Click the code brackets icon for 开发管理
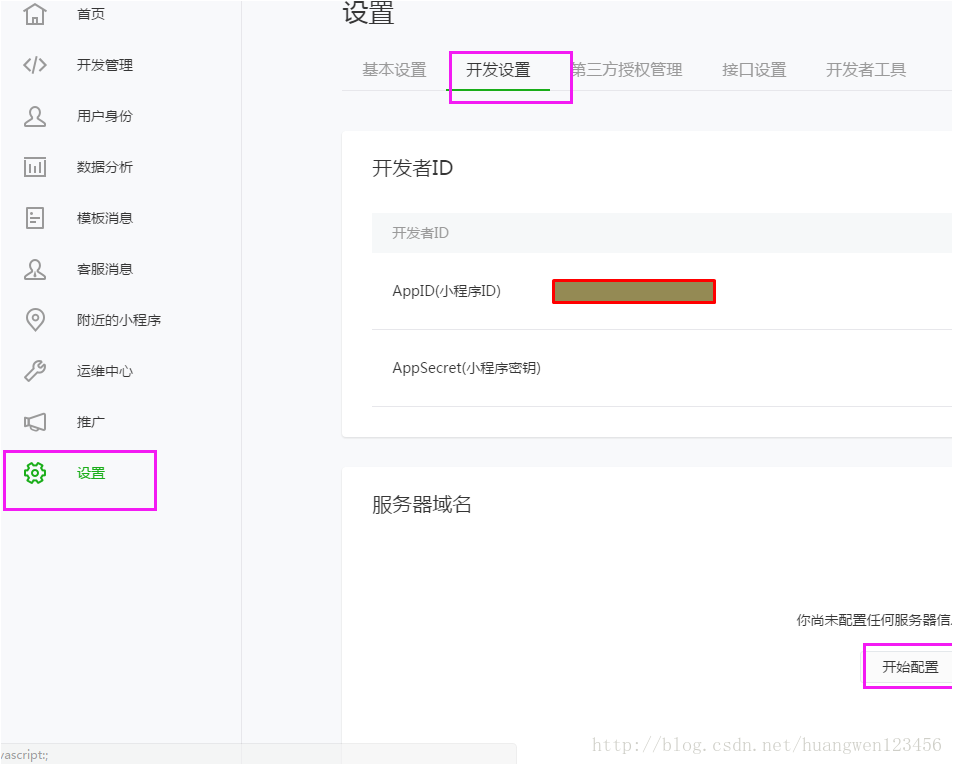This screenshot has width=953, height=765. [35, 65]
